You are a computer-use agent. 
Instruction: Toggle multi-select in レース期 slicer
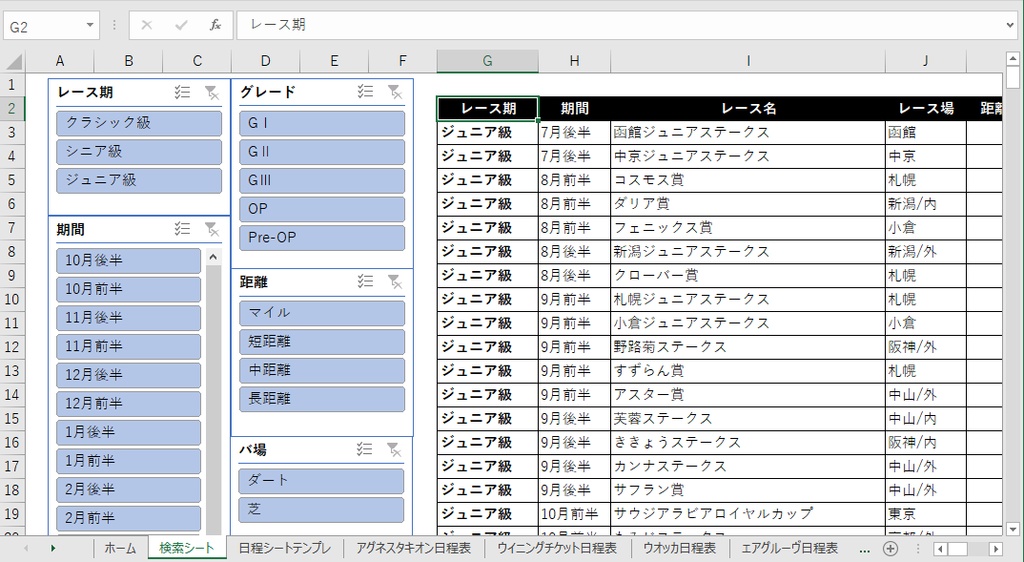tap(182, 92)
